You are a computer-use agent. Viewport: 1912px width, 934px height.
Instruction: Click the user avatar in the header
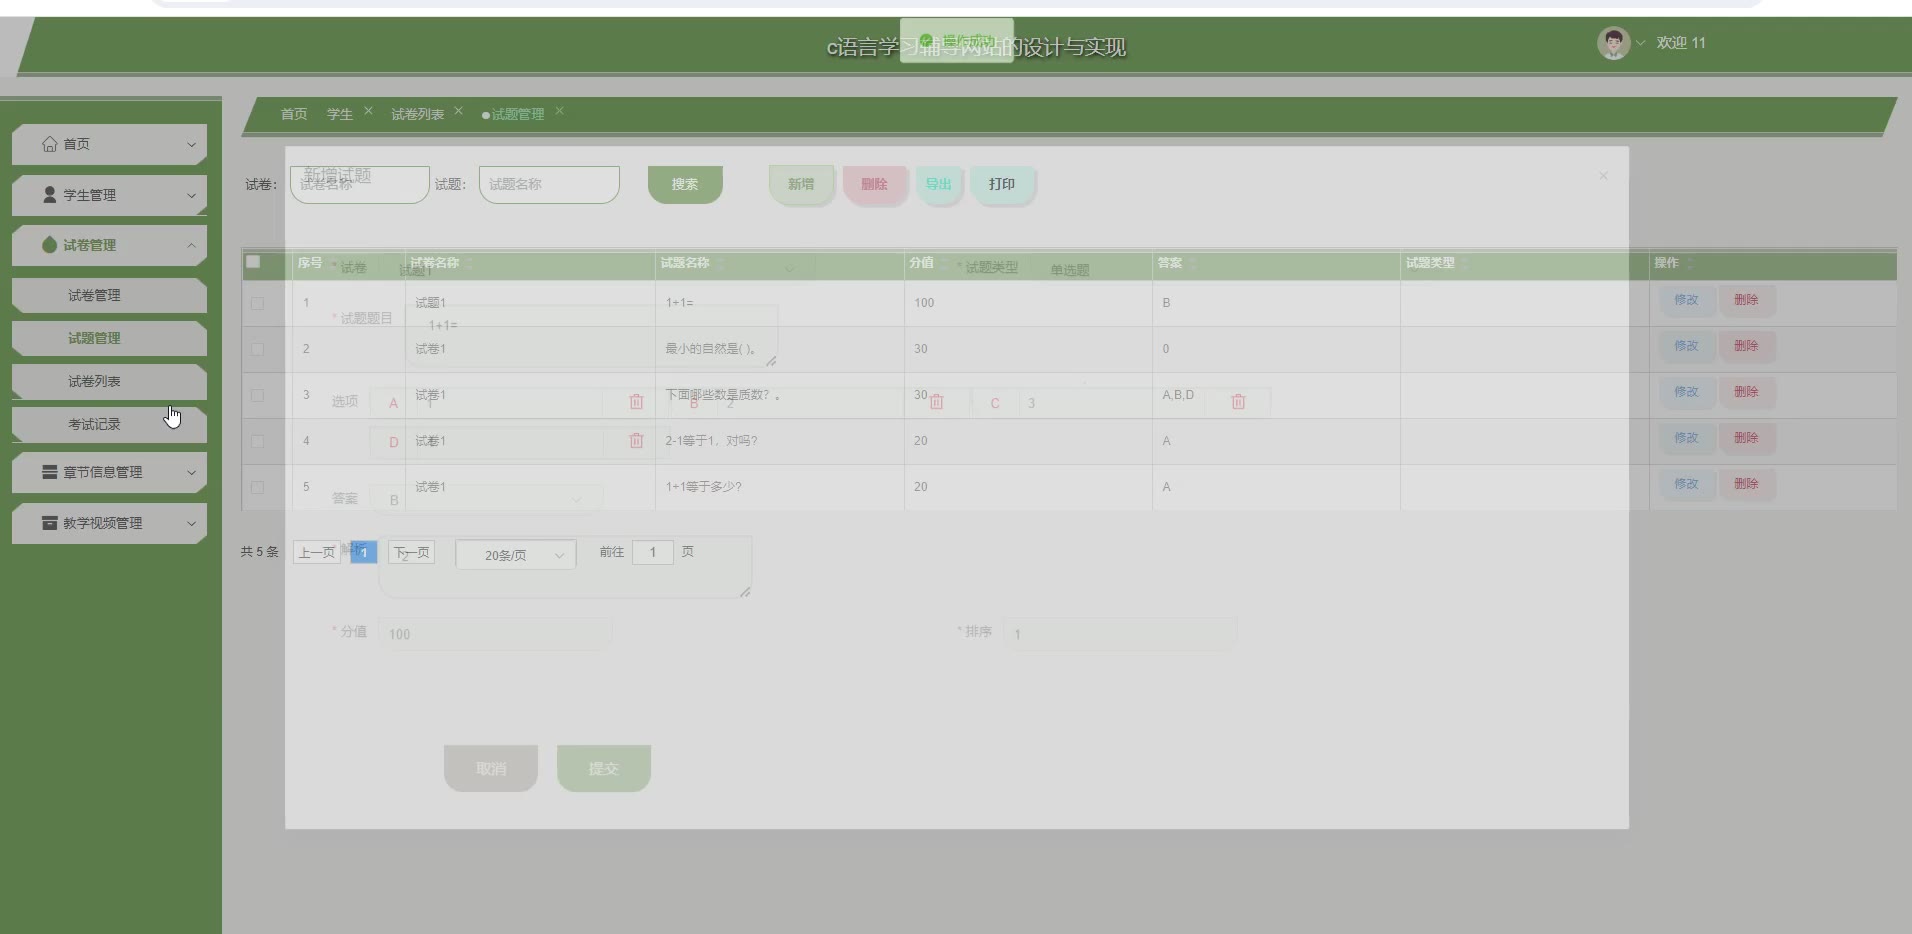pos(1613,43)
